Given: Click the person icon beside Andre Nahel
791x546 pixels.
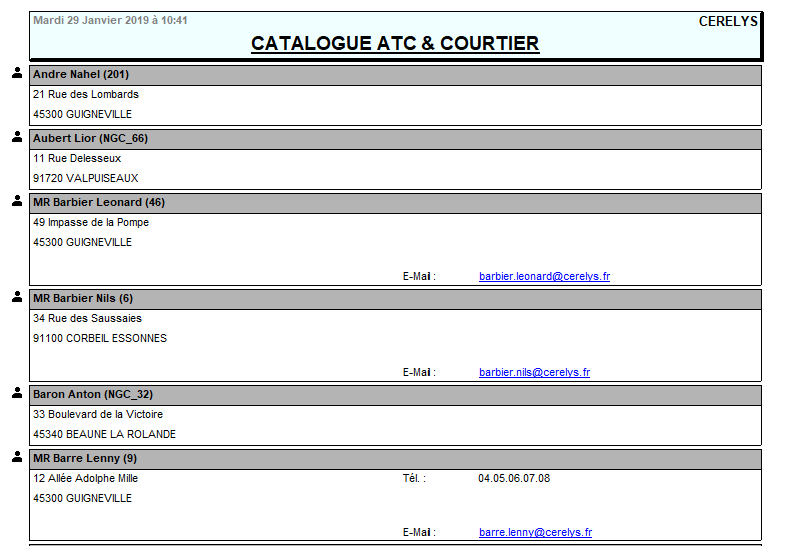Looking at the screenshot, I should [17, 73].
